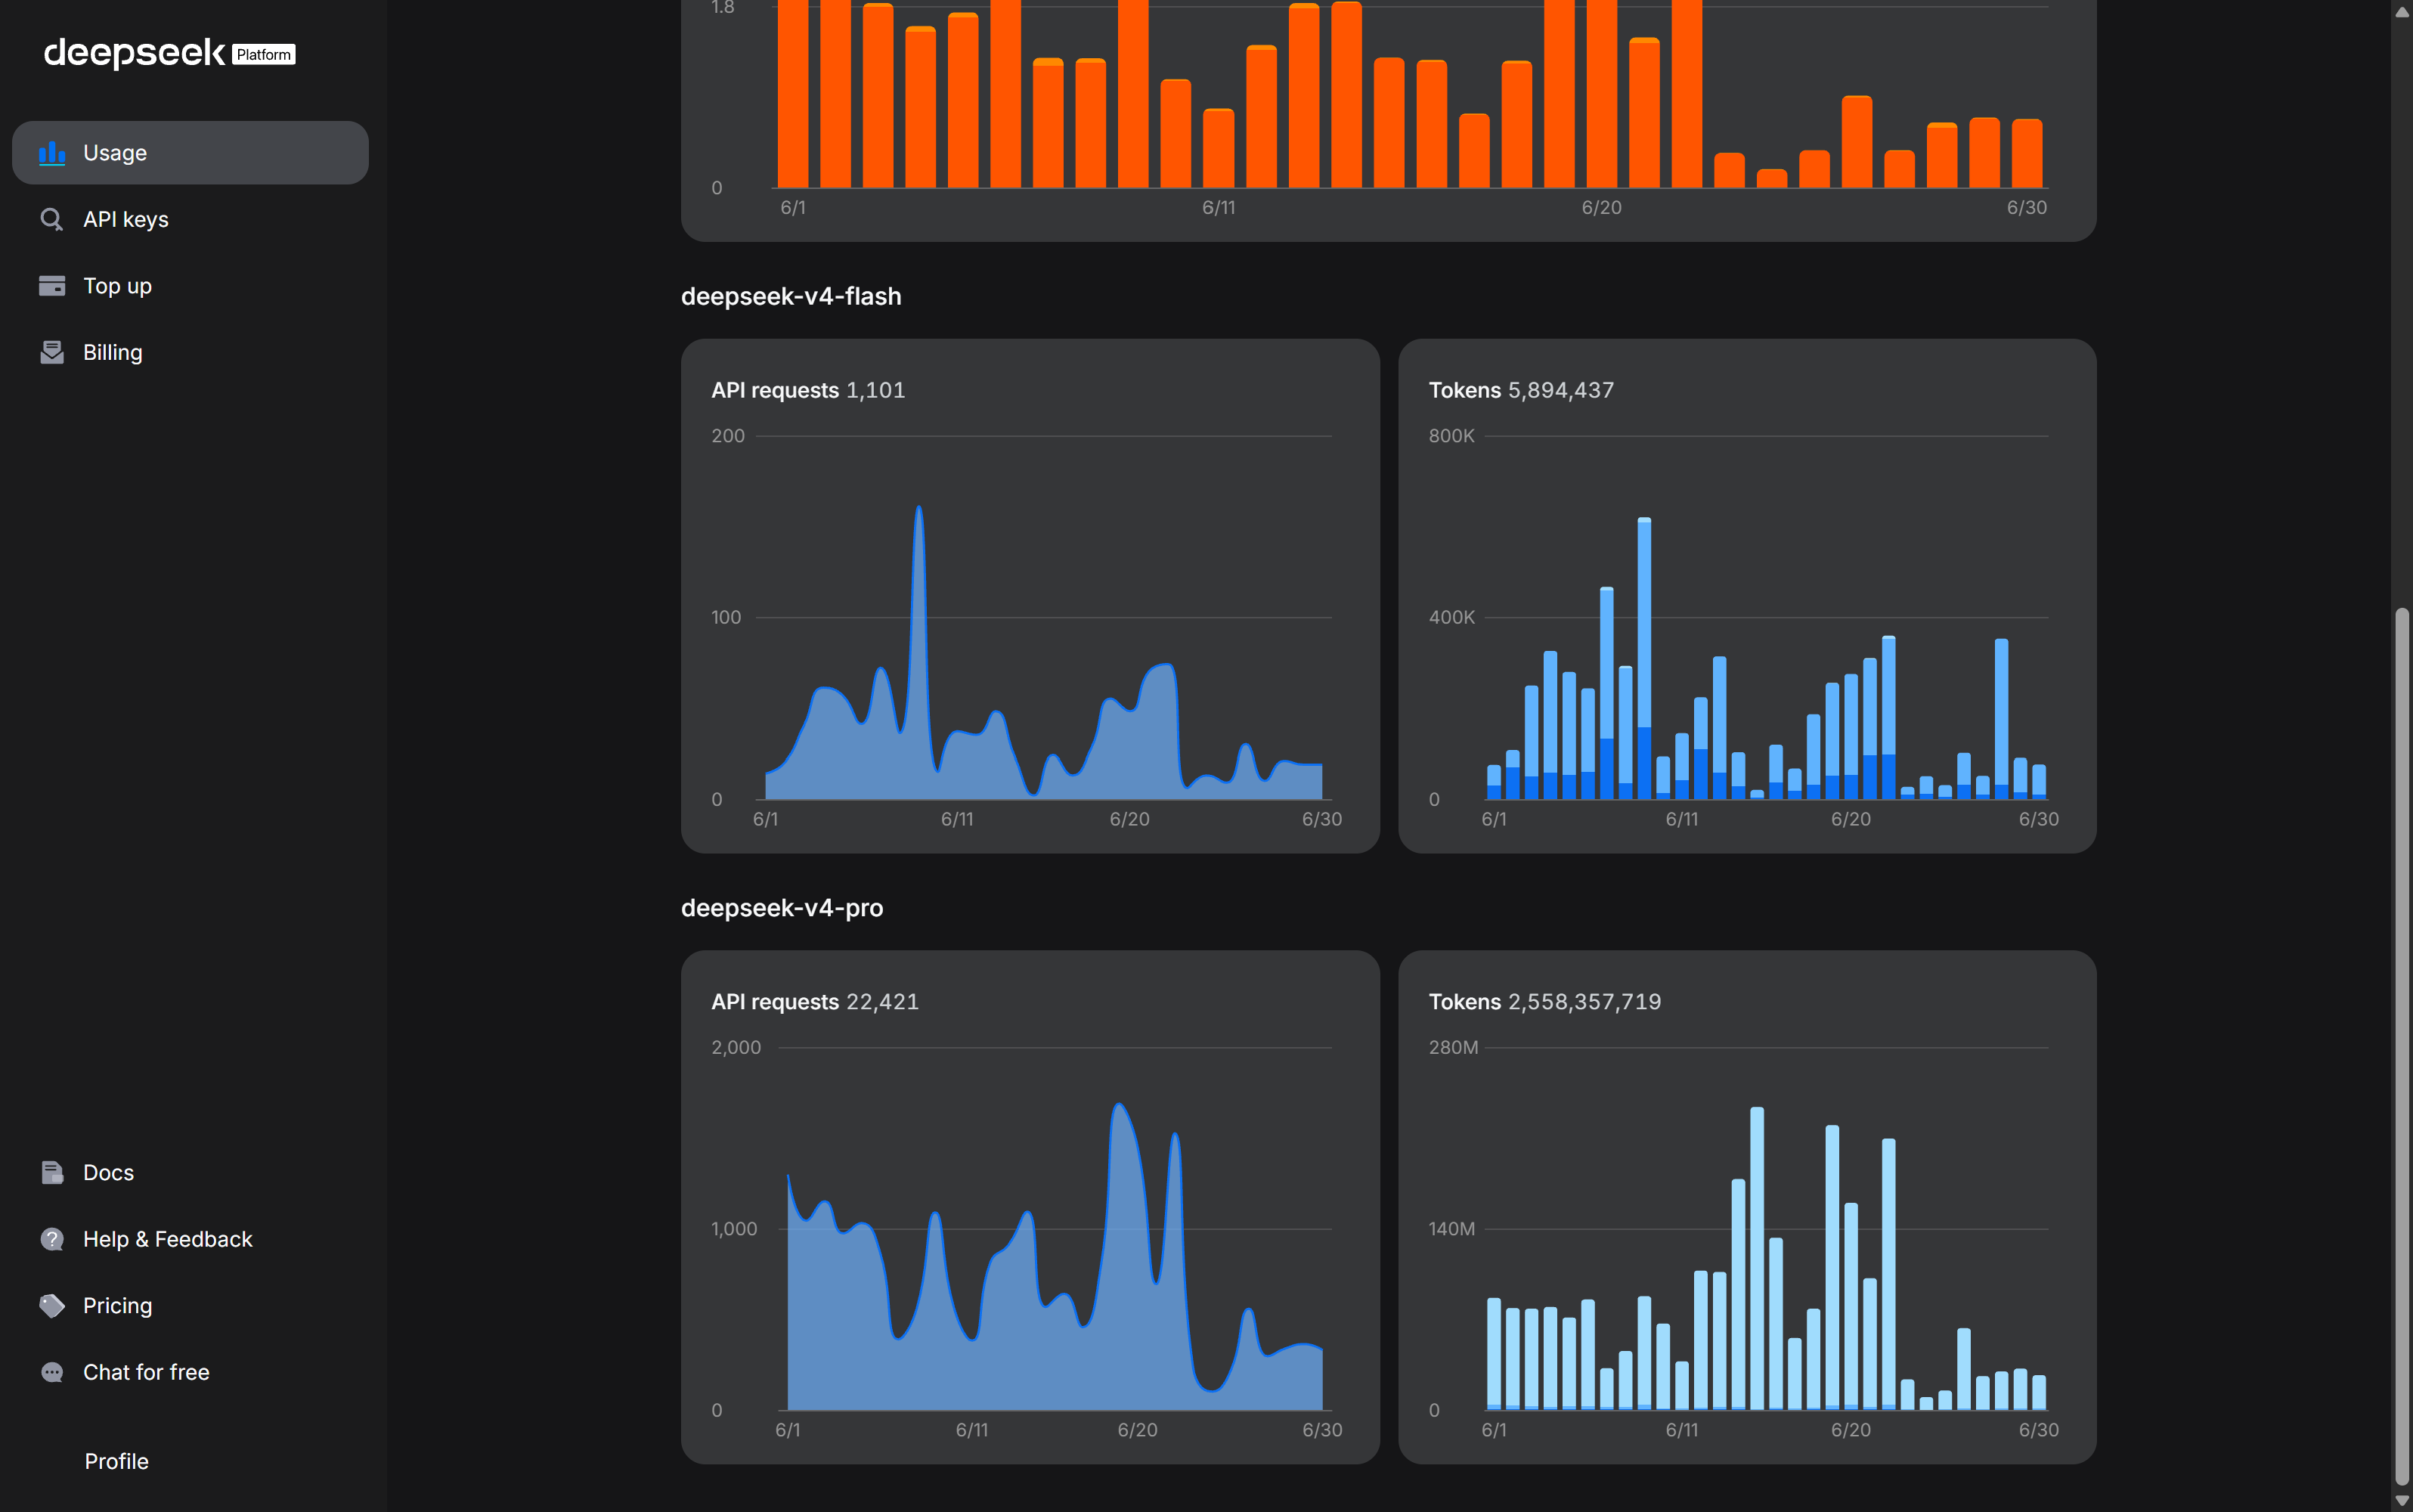The height and width of the screenshot is (1512, 2413).
Task: Open the Billing section
Action: (190, 352)
